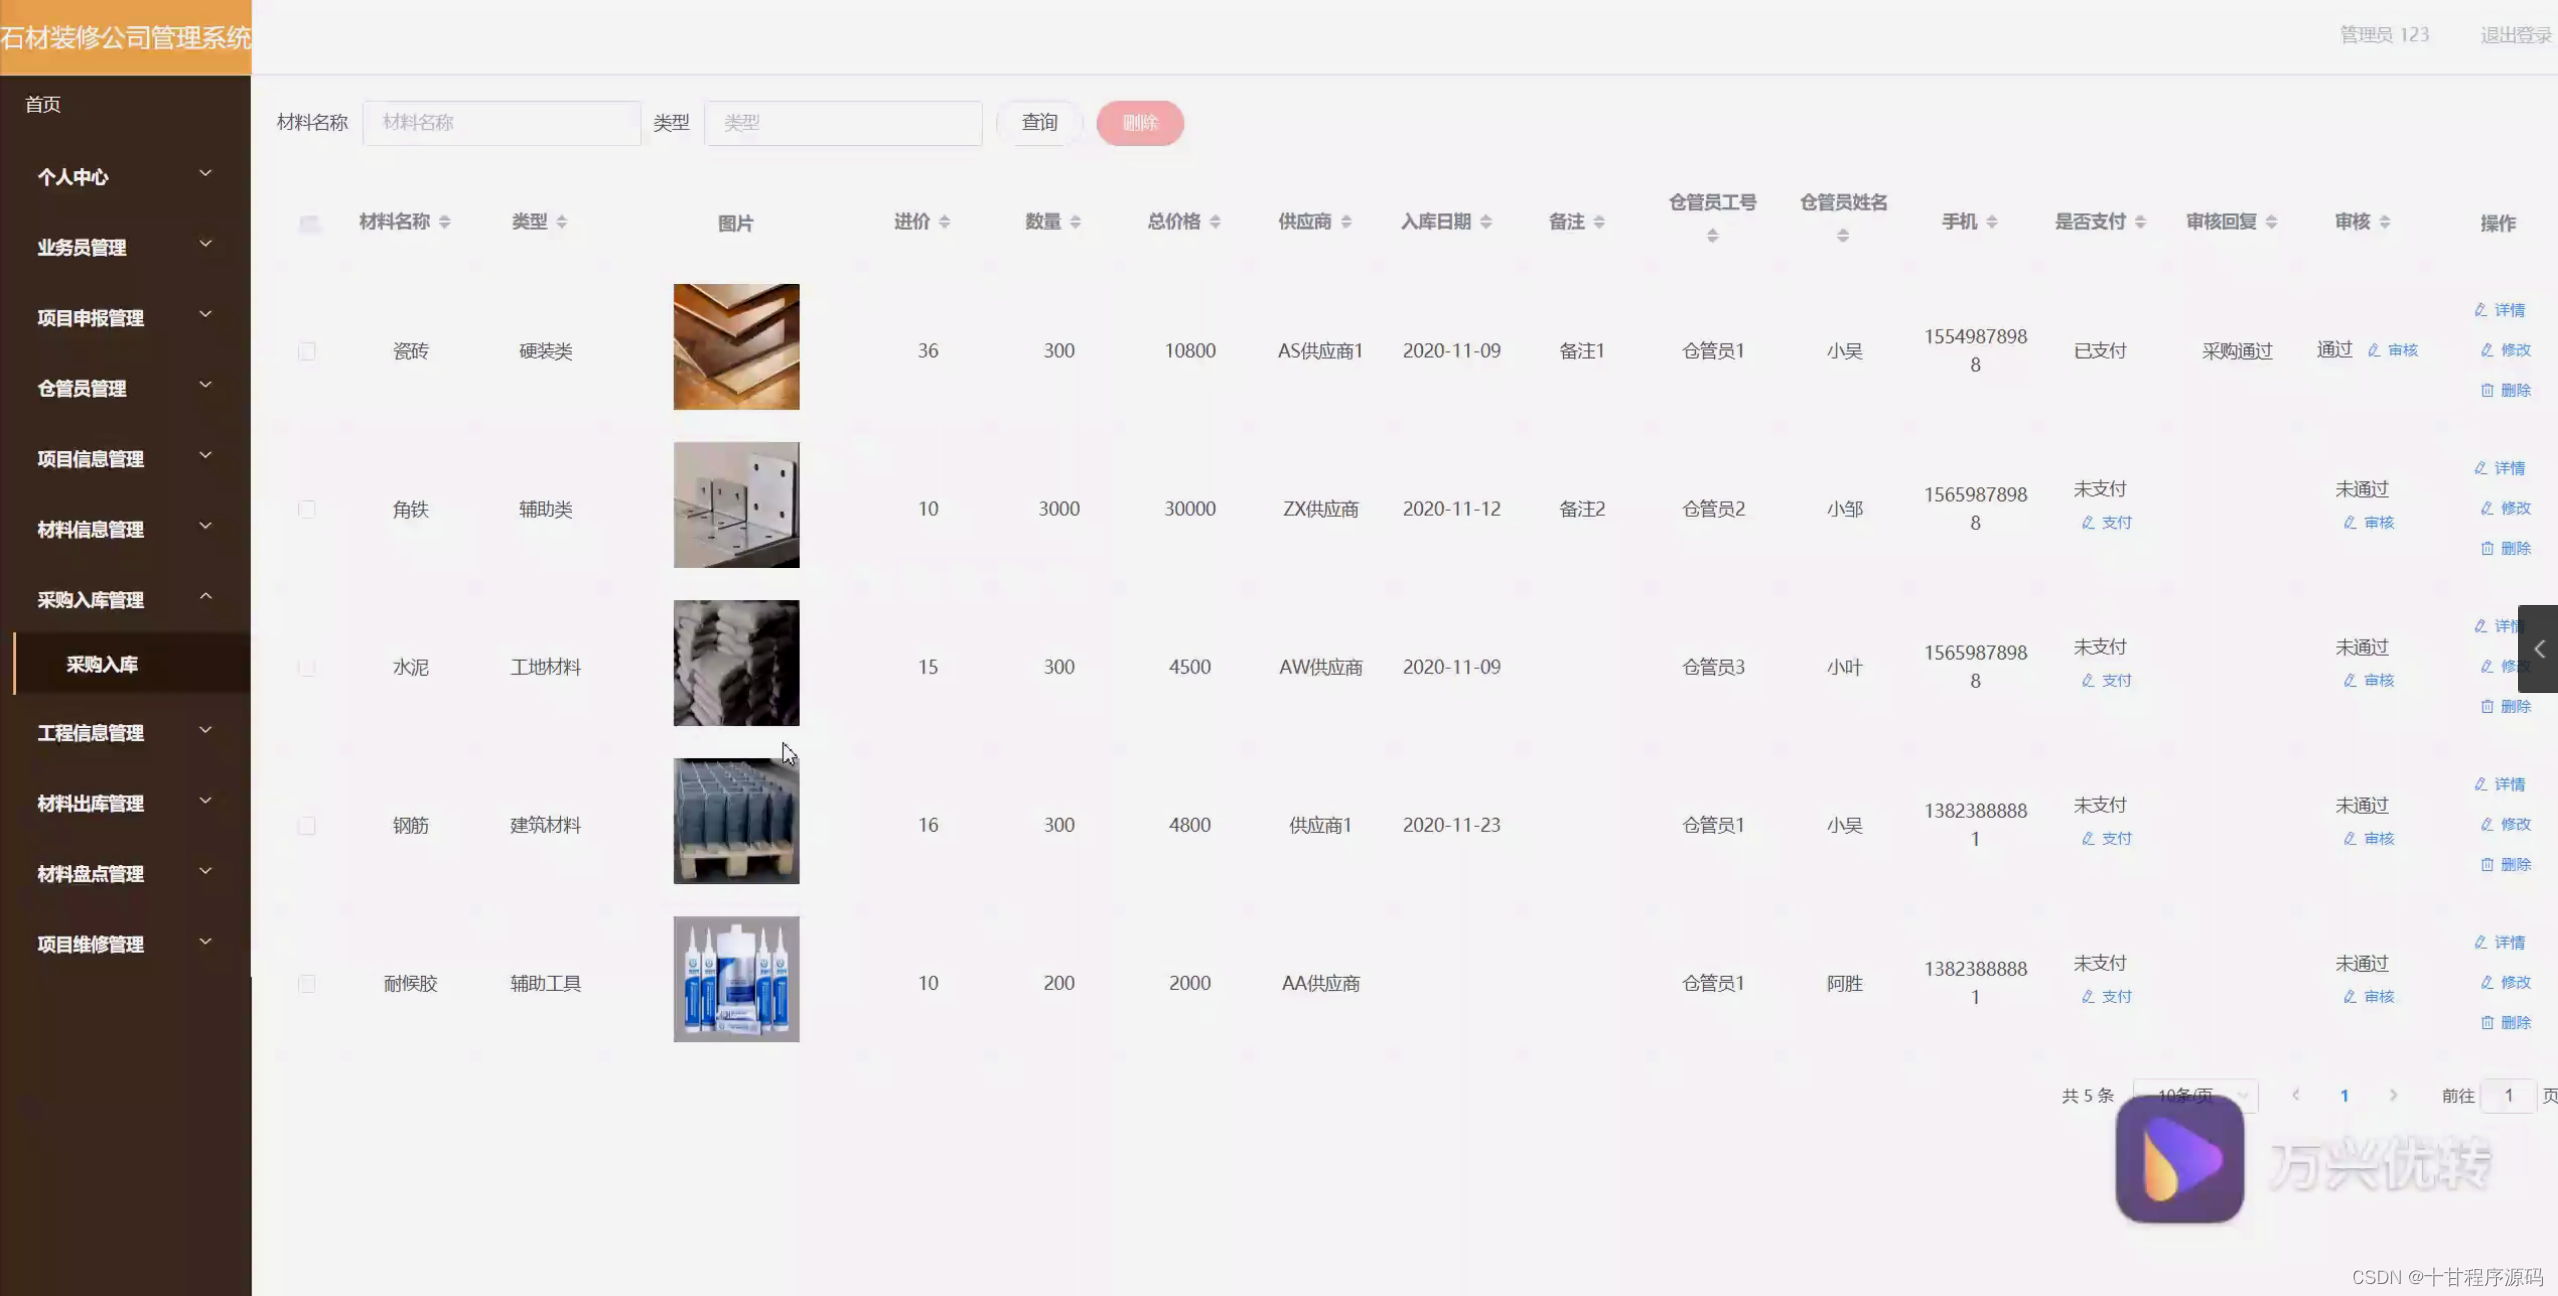The height and width of the screenshot is (1296, 2558).
Task: Check the 瓷砖 row checkbox
Action: pos(307,351)
